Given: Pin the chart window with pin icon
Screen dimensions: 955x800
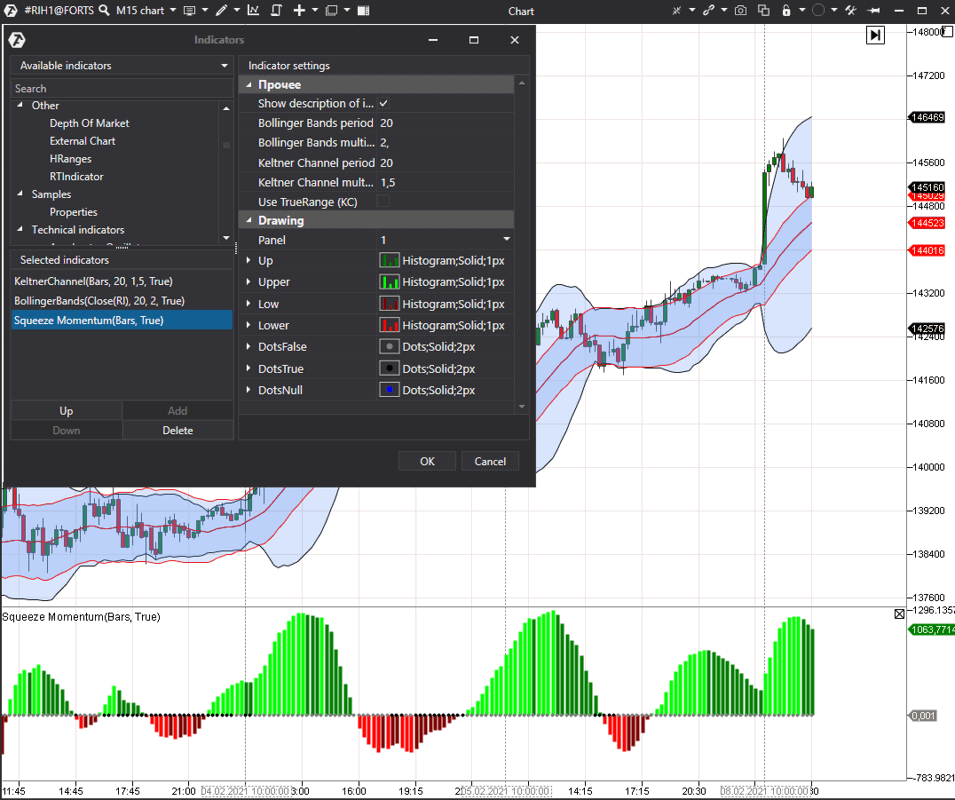Looking at the screenshot, I should coord(874,10).
